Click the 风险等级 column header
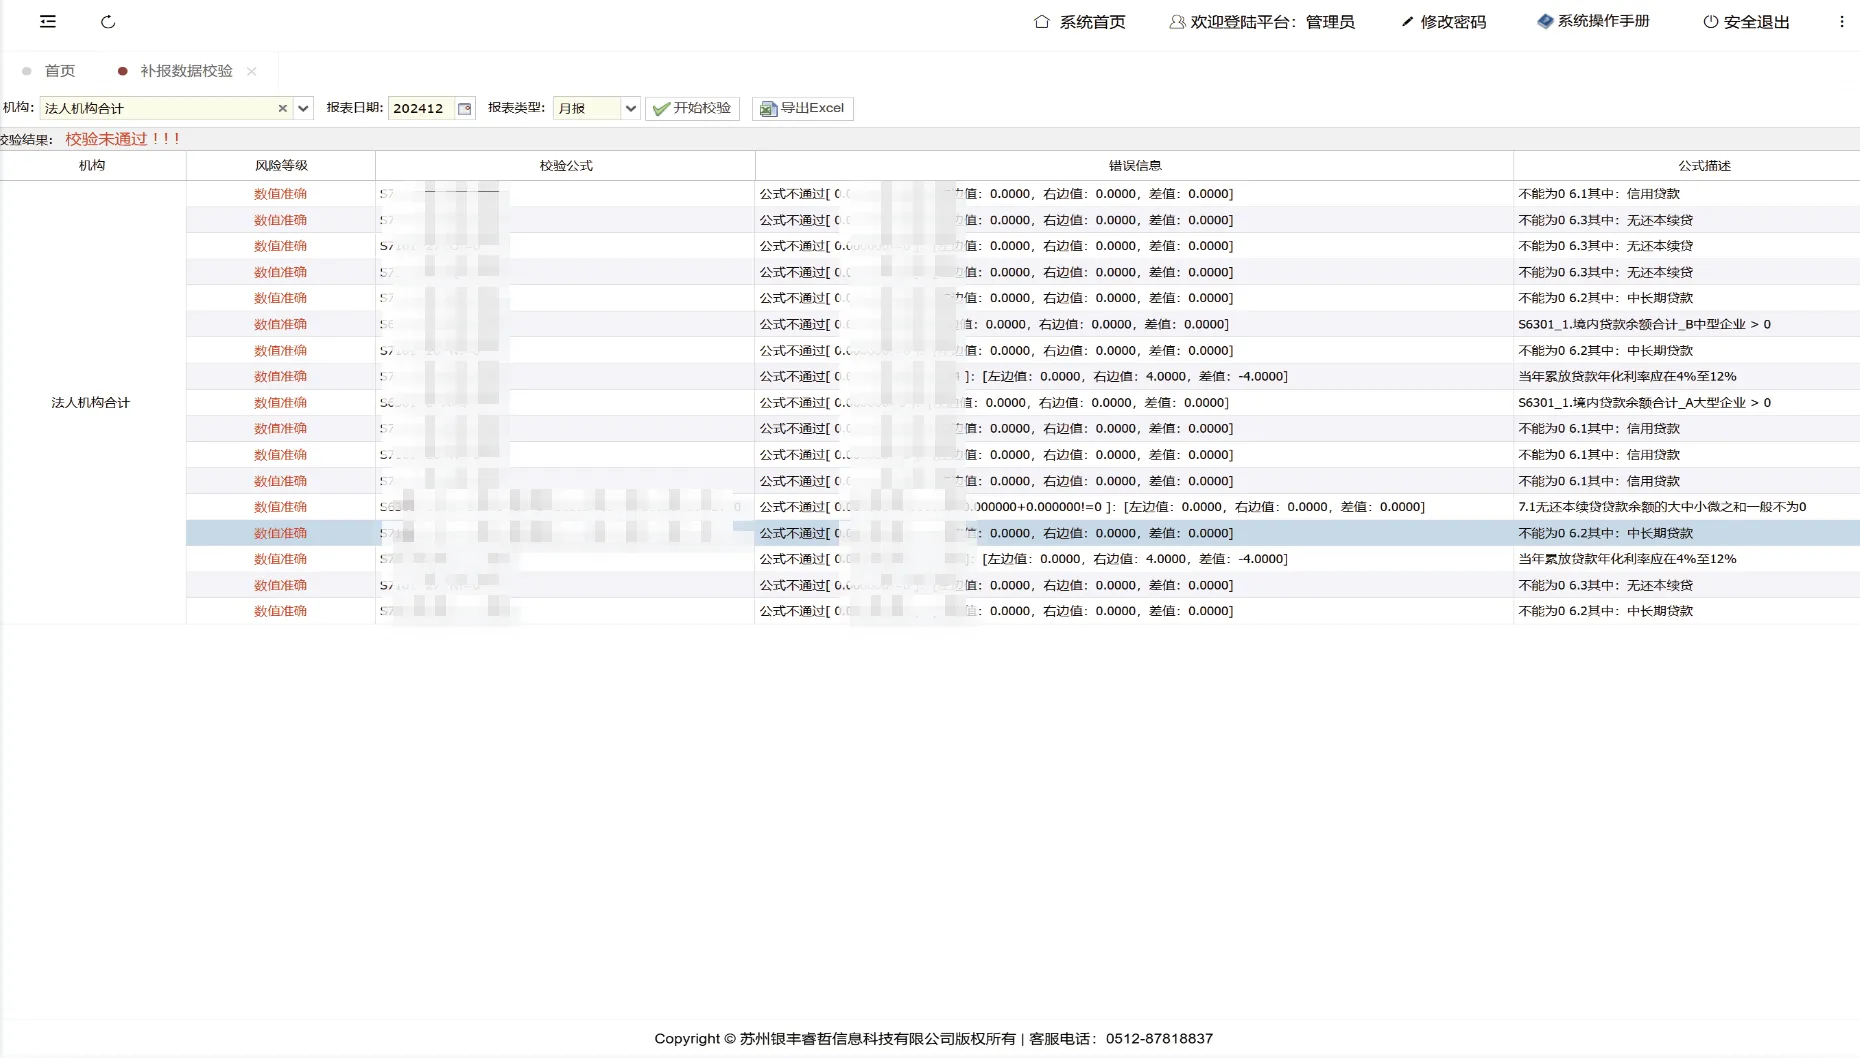 click(x=281, y=165)
